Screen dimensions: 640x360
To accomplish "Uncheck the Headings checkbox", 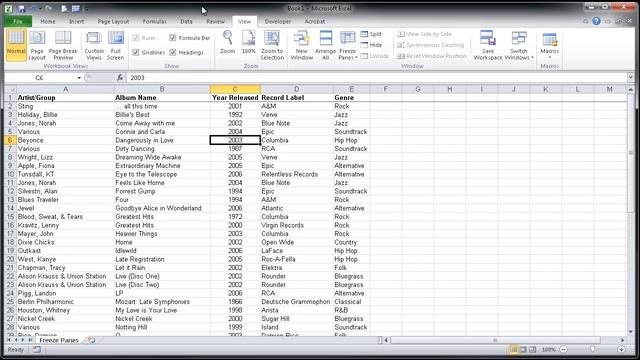I will pyautogui.click(x=173, y=52).
